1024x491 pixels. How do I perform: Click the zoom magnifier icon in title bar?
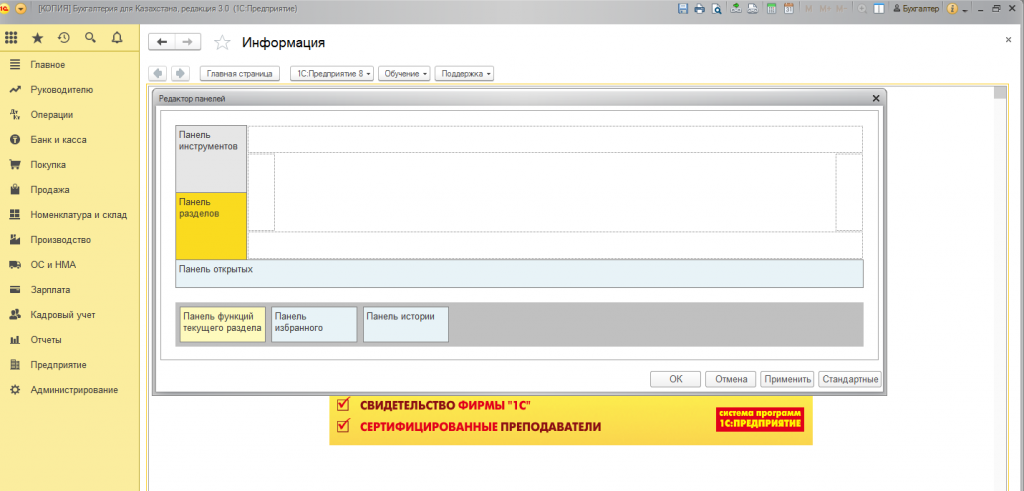click(x=862, y=9)
